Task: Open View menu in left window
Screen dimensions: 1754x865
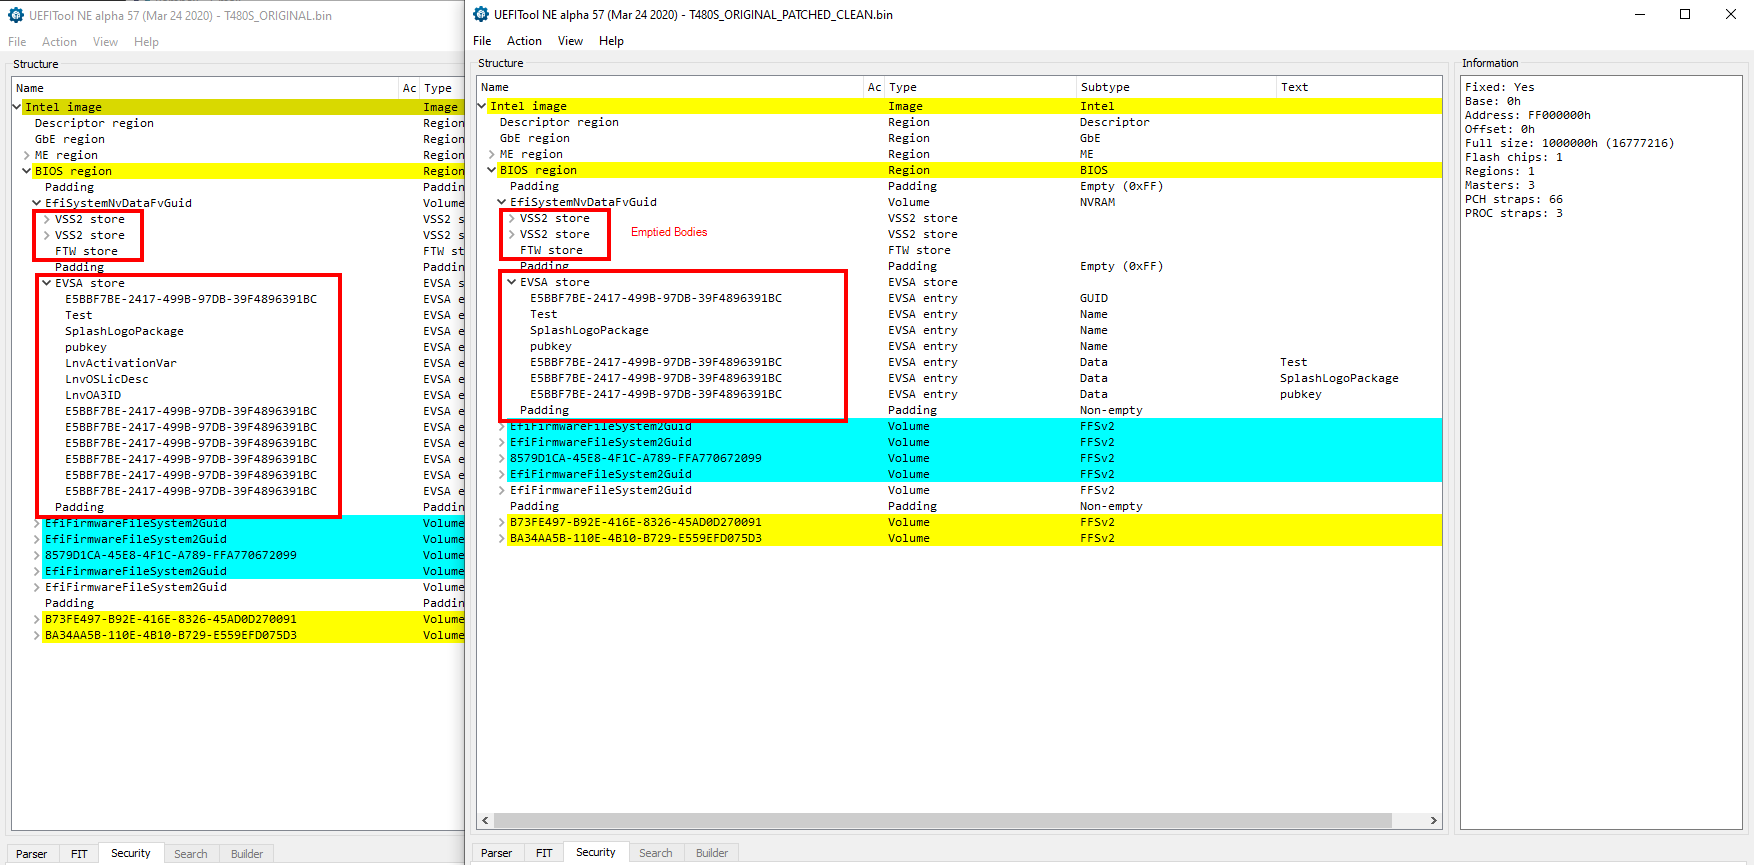Action: click(105, 42)
